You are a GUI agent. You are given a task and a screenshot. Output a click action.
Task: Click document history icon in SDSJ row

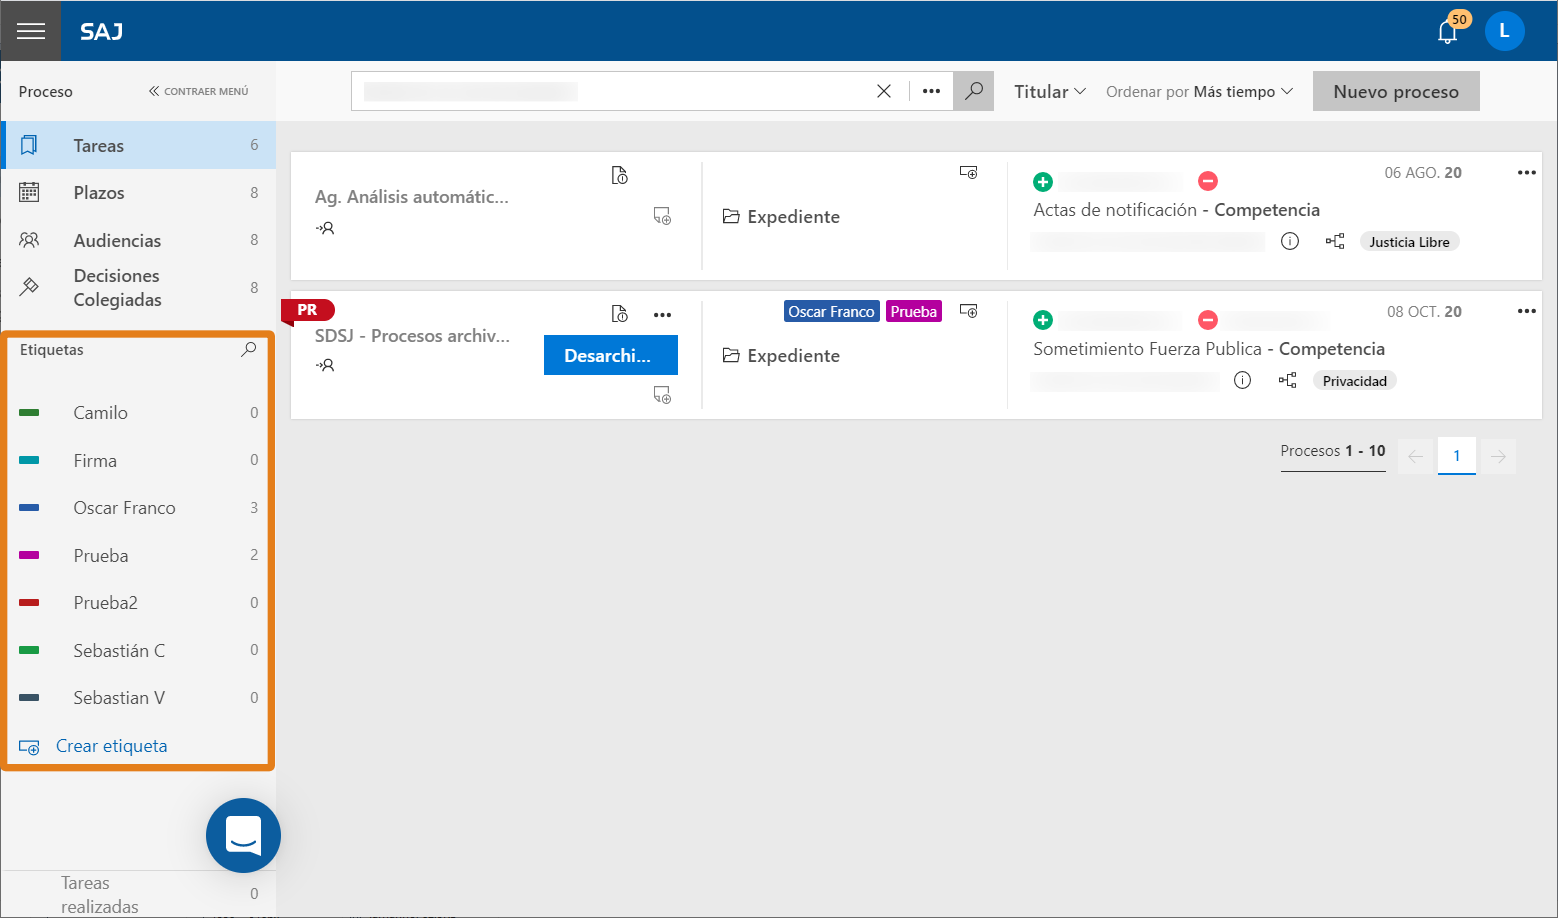(x=620, y=314)
